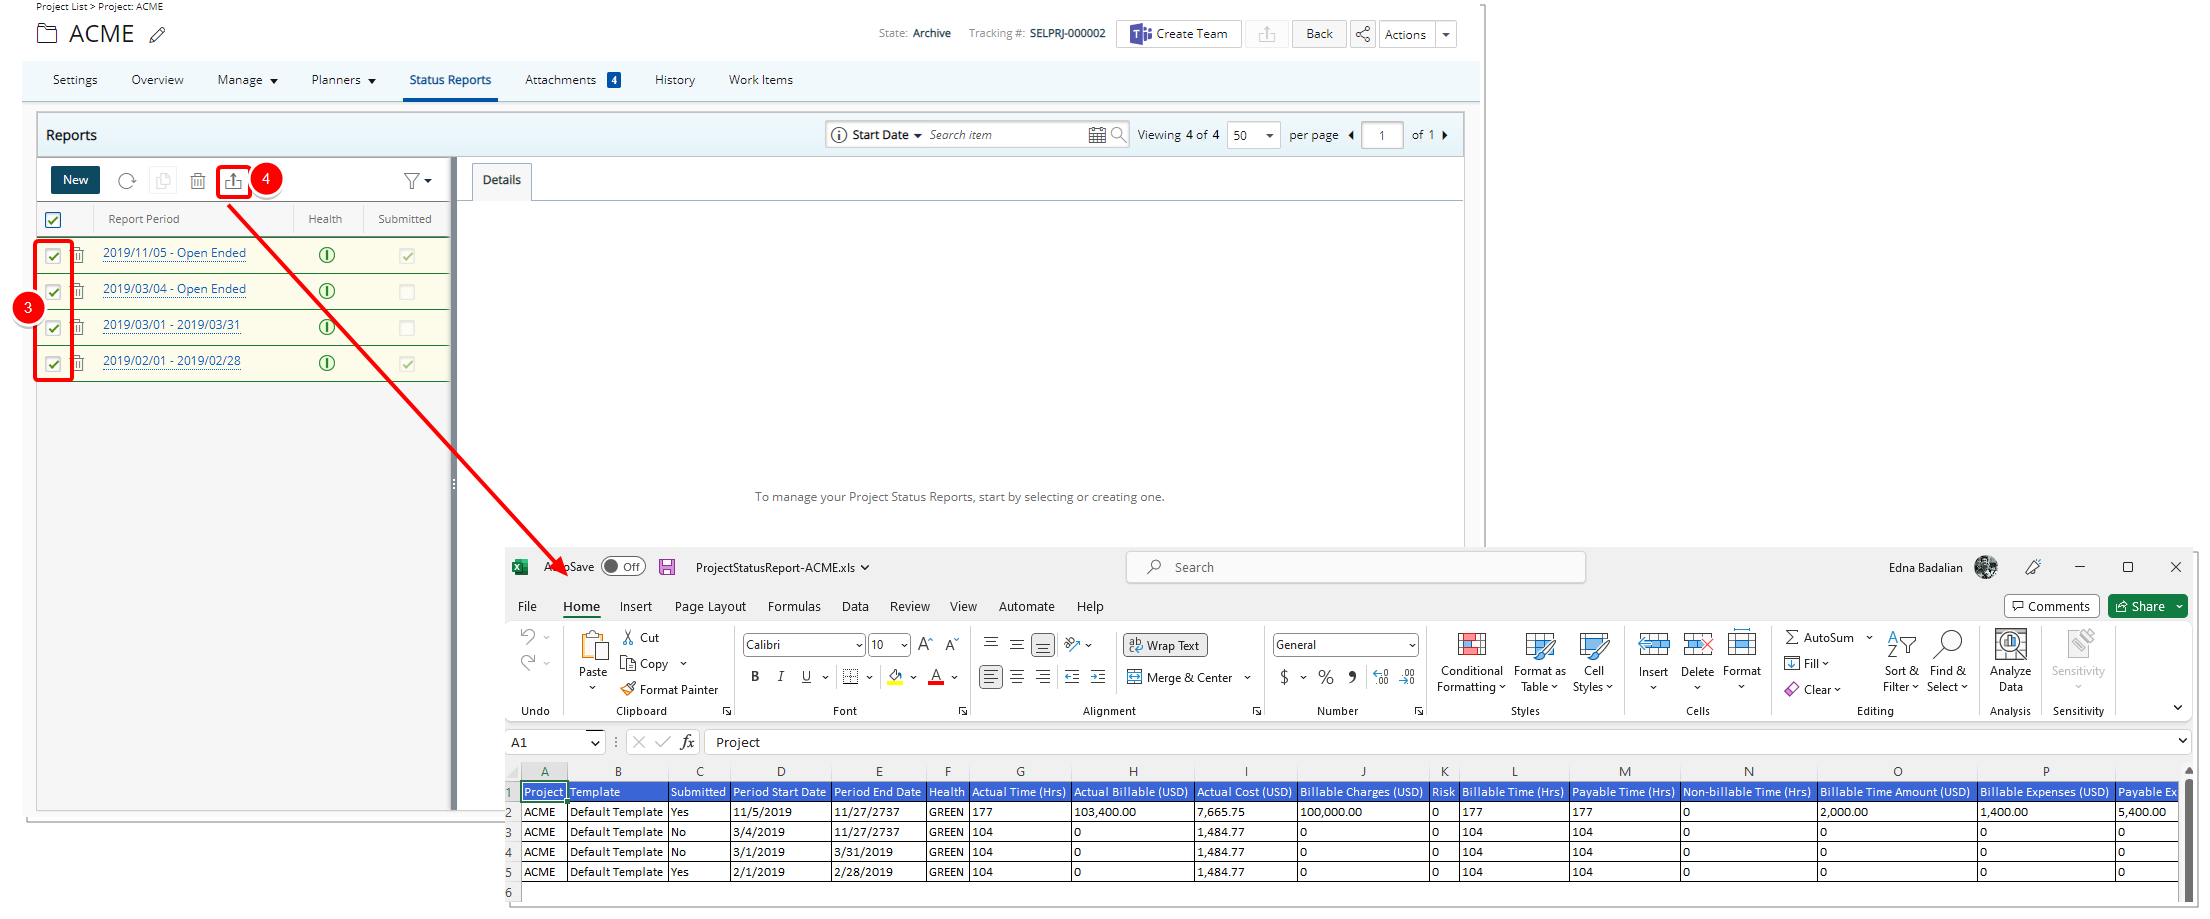2210x919 pixels.
Task: Click the magnifier icon in Reports search
Action: coord(1118,134)
